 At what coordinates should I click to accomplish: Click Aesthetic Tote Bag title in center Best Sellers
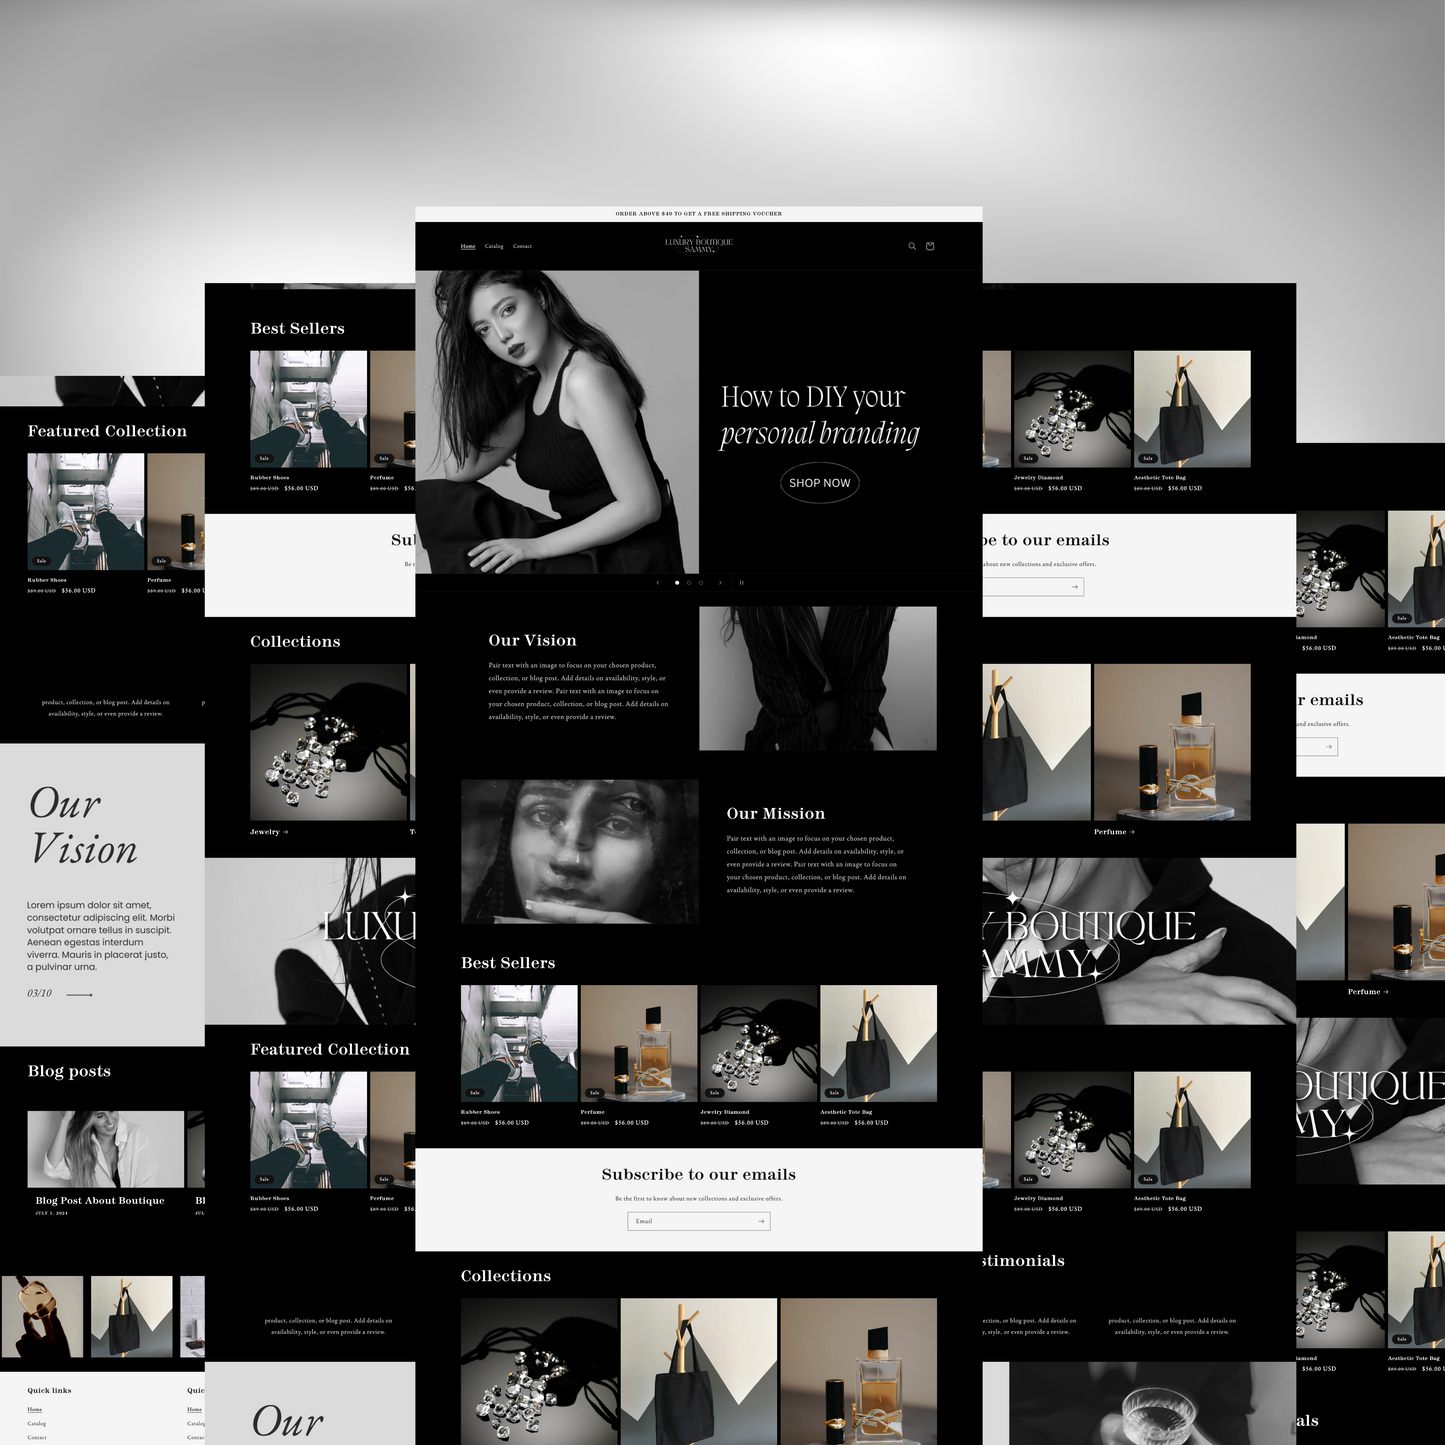[x=846, y=1112]
